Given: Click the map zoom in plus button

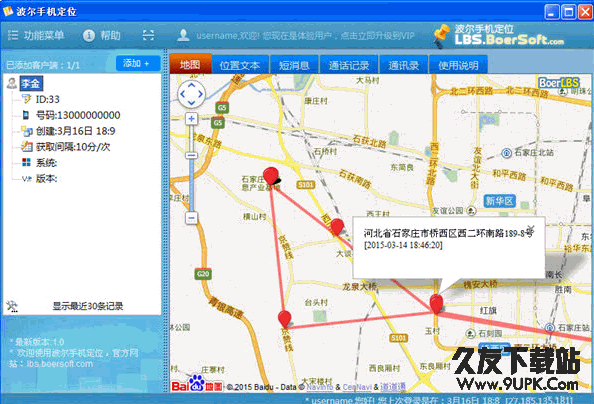Looking at the screenshot, I should [191, 119].
